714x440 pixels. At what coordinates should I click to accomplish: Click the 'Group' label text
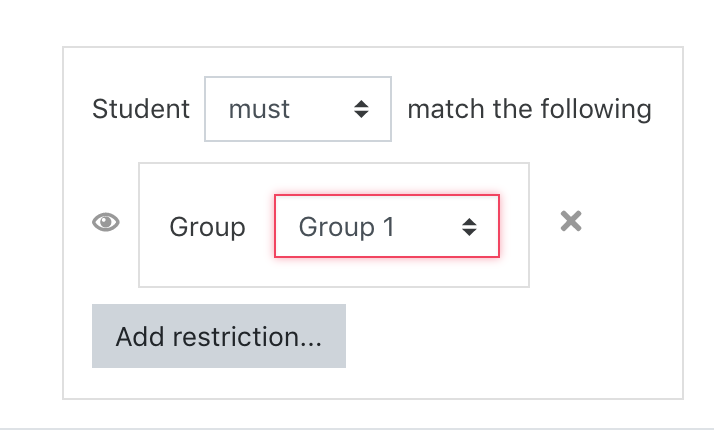(x=207, y=227)
